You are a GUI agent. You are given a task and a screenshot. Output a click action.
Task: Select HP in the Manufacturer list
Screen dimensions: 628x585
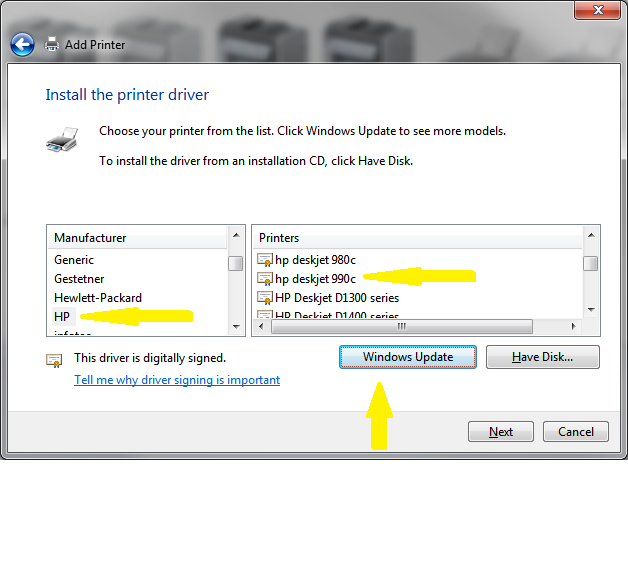click(x=62, y=317)
